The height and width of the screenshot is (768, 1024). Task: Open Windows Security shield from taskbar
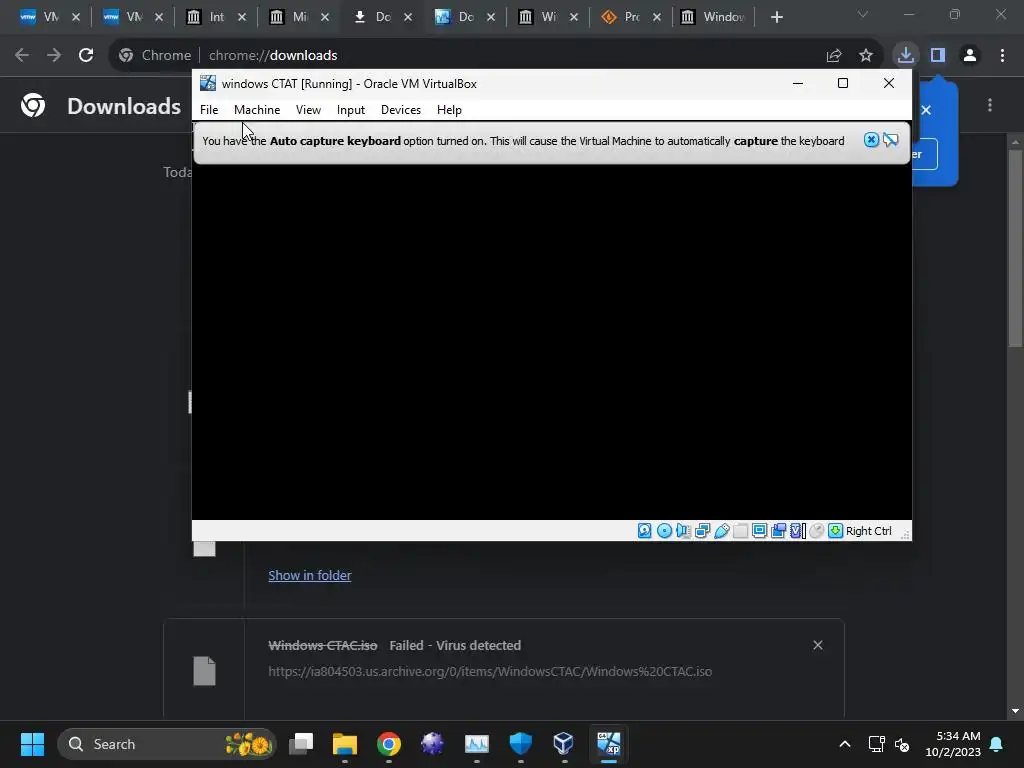tap(520, 744)
